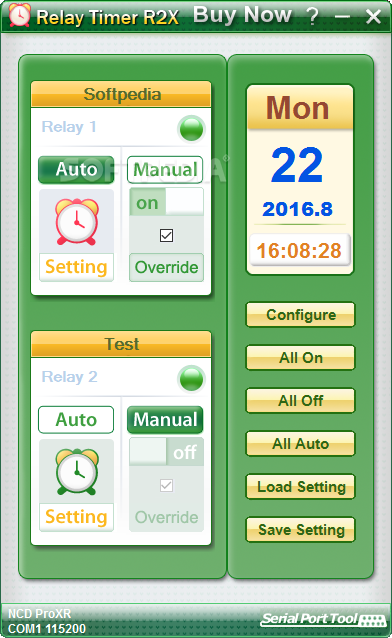This screenshot has height=638, width=392.
Task: Turn all relays on with All On
Action: click(301, 358)
